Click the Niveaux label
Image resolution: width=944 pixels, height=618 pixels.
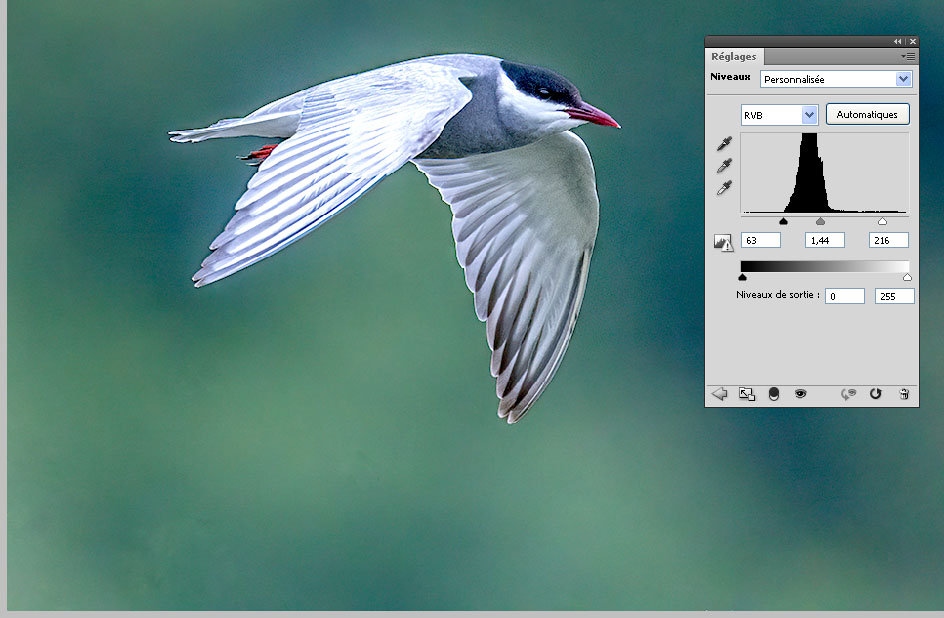click(x=730, y=76)
